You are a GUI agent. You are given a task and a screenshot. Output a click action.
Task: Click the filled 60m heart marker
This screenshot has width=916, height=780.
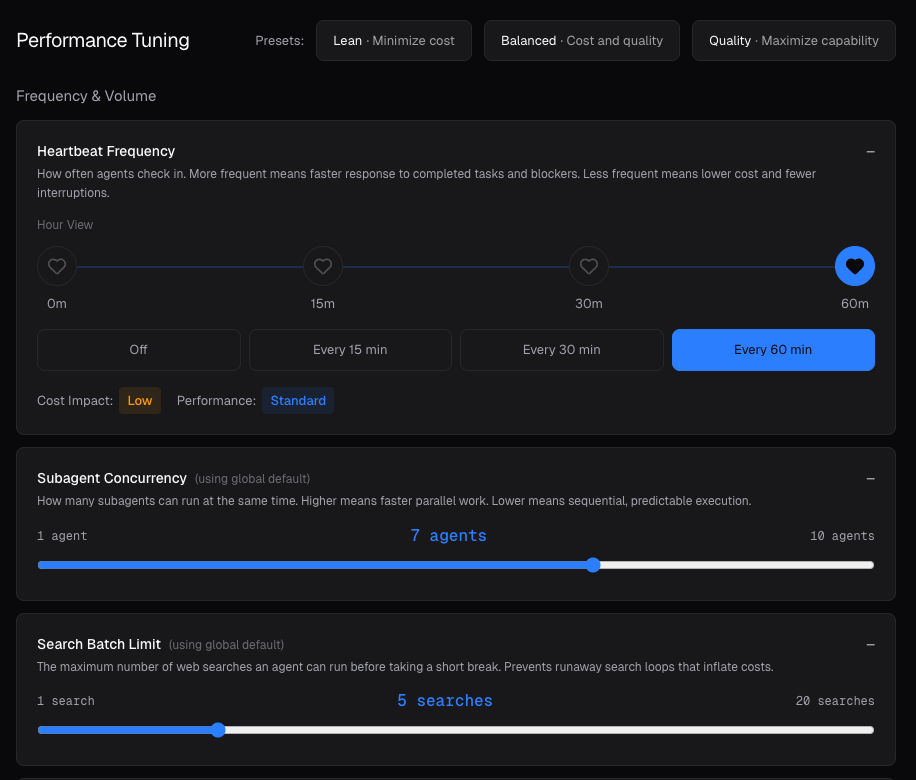click(x=854, y=266)
